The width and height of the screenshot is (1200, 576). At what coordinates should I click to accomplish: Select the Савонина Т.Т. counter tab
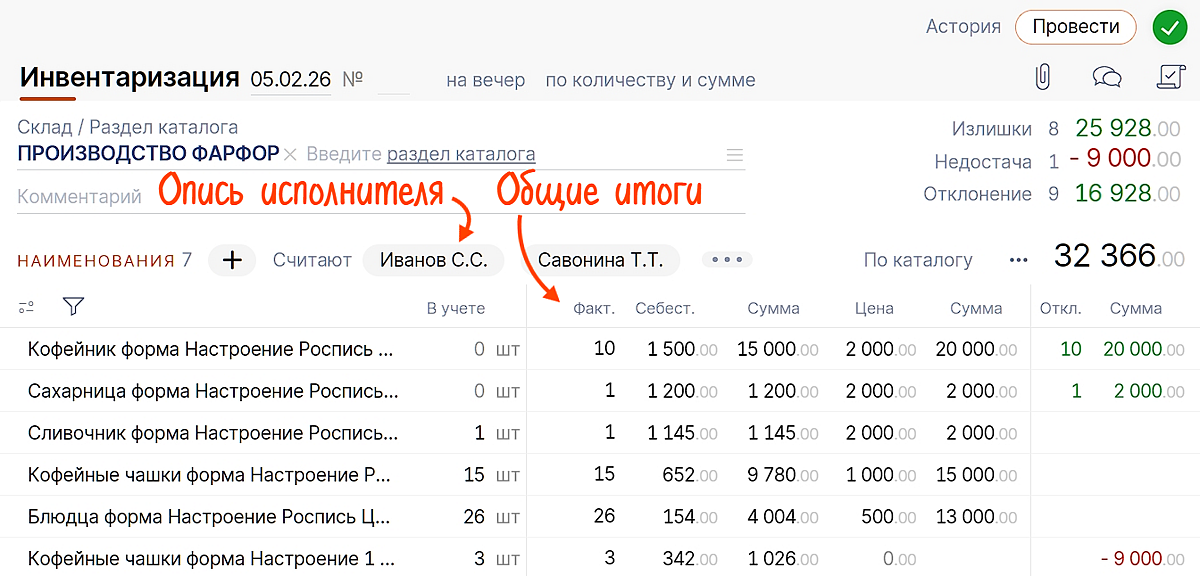600,260
